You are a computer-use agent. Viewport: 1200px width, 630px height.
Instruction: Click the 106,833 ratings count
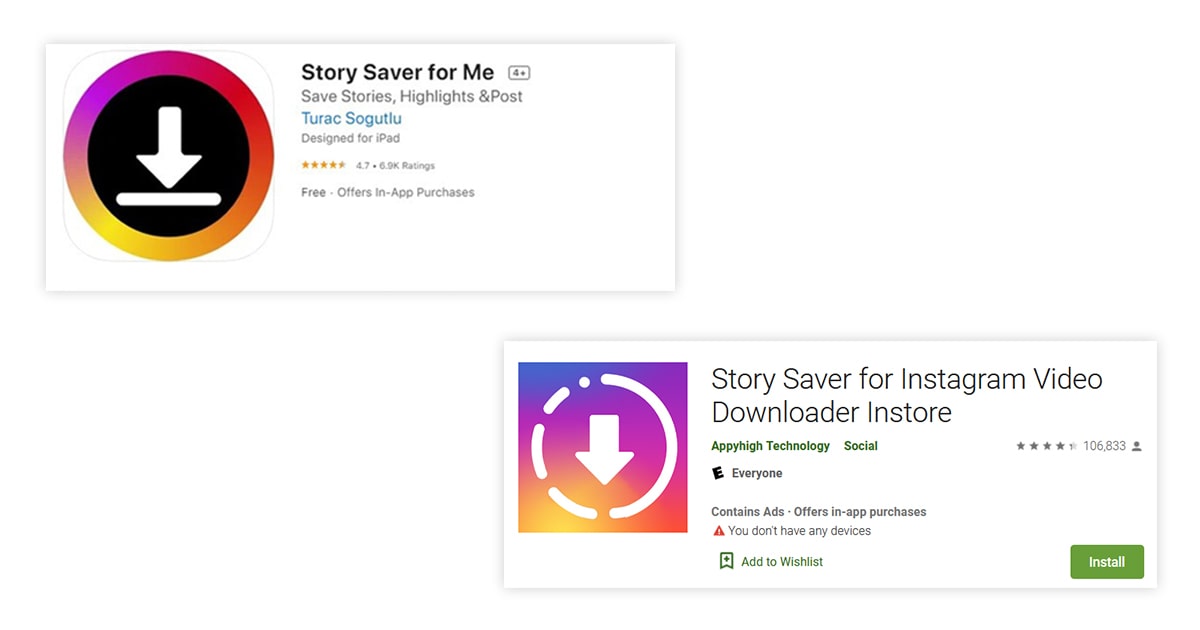1104,446
